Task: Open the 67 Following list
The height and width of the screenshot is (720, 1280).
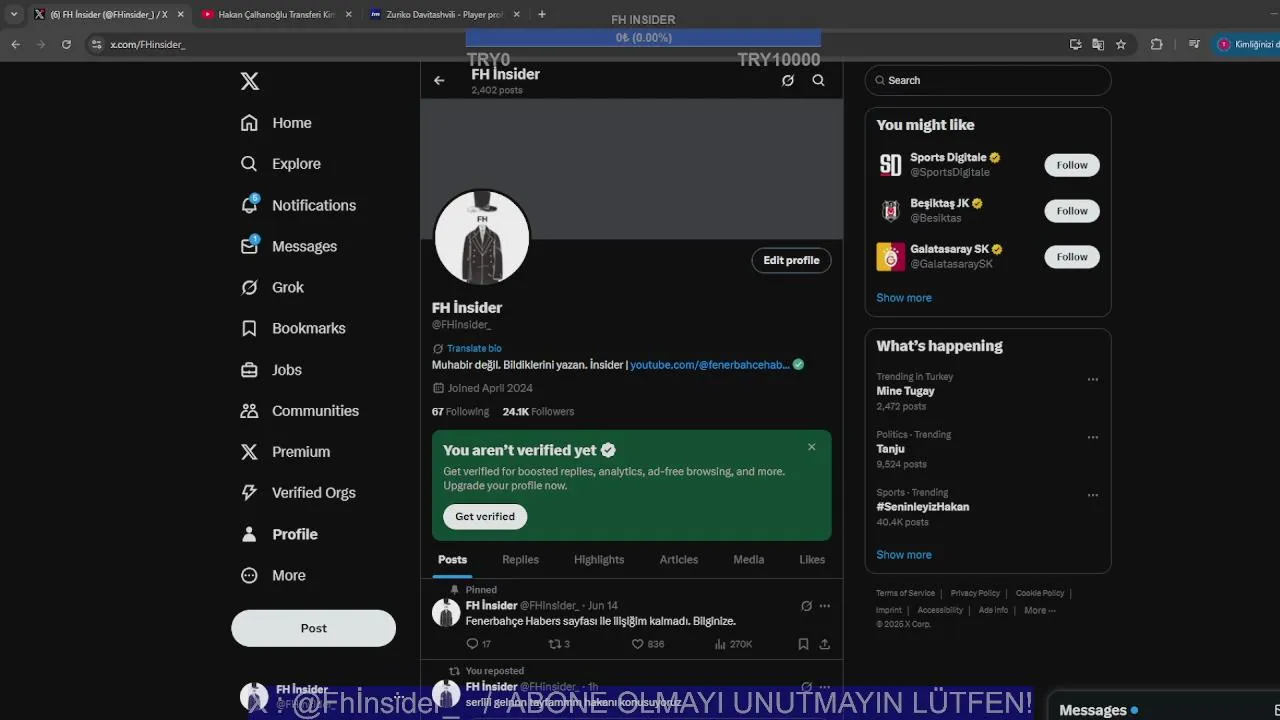Action: point(460,411)
